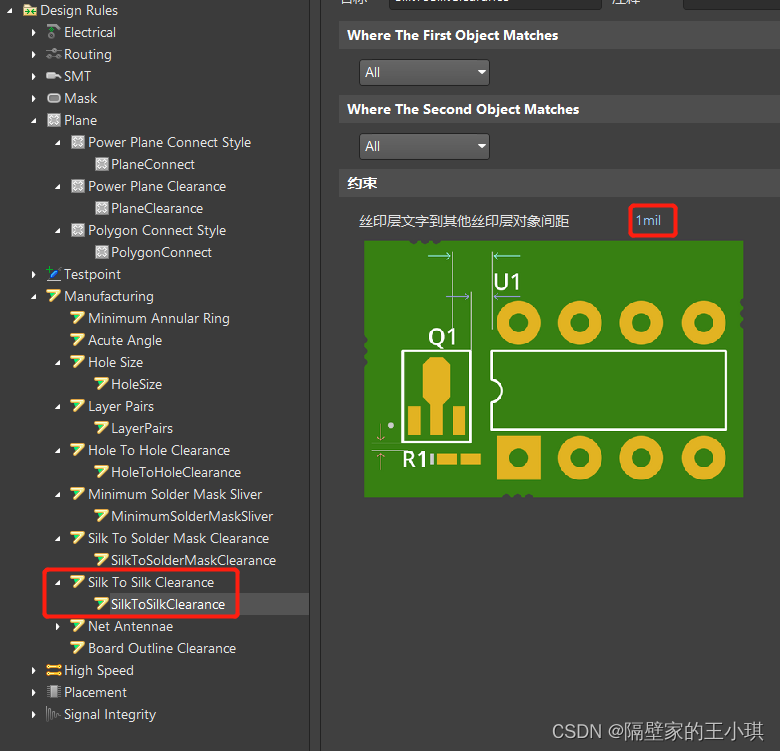The height and width of the screenshot is (751, 780).
Task: Collapse the Hole Size rule group
Action: pos(58,363)
